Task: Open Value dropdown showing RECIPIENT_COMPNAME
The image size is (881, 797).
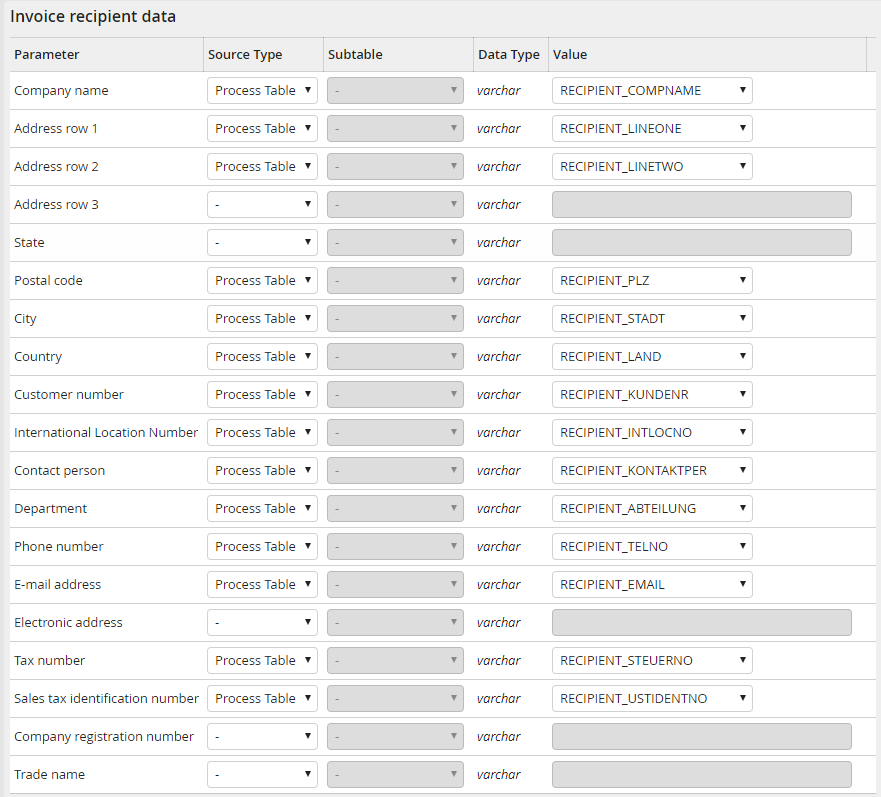Action: coord(652,90)
